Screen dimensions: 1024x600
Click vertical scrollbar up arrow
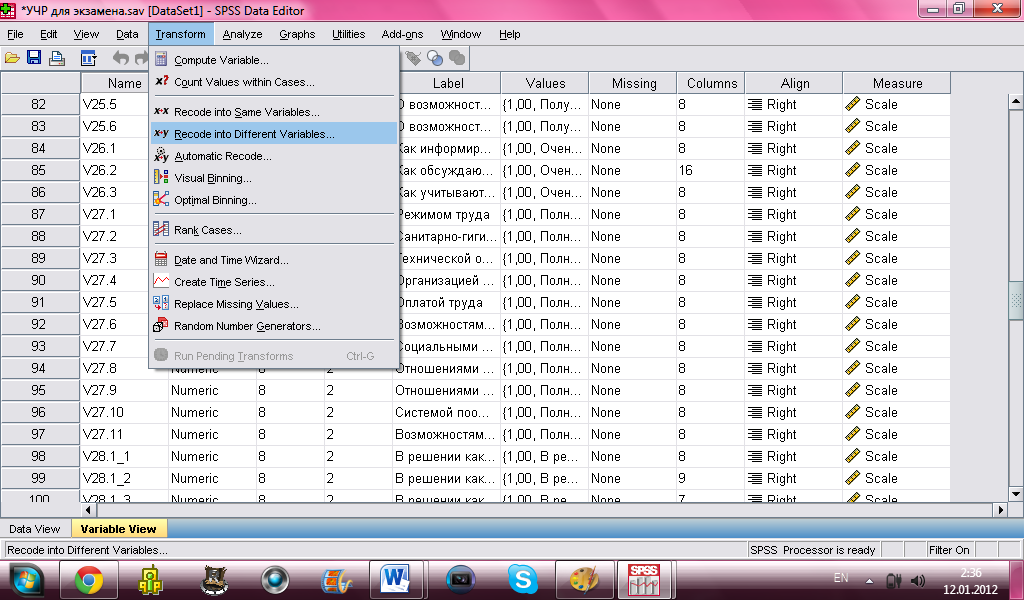[x=1016, y=101]
